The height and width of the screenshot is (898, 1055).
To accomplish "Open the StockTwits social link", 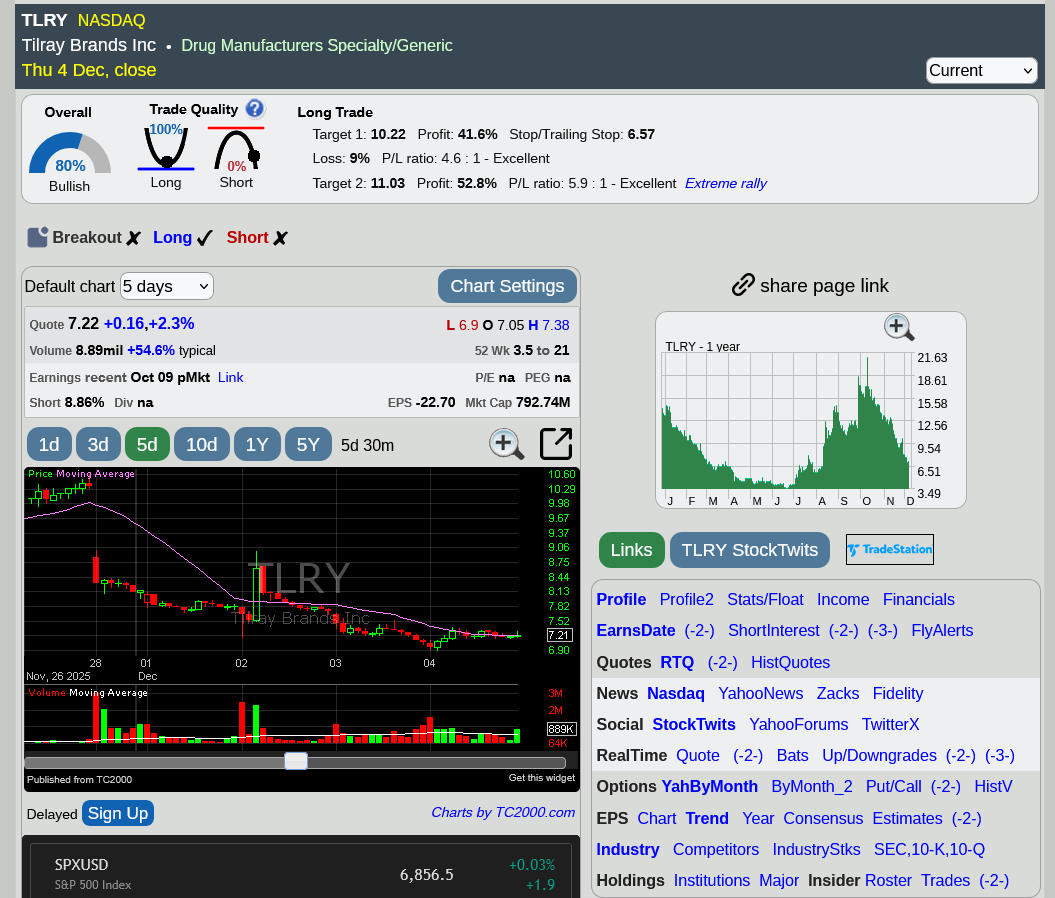I will (694, 724).
